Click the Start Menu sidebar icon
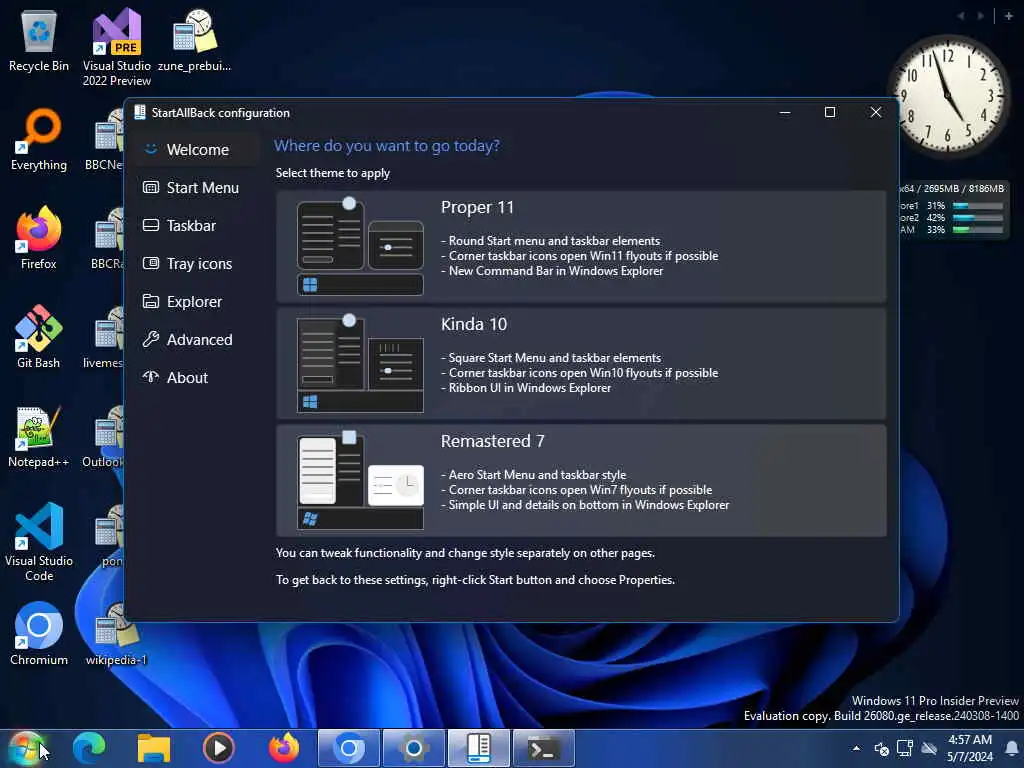Screen dimensions: 1024x768 pos(151,187)
